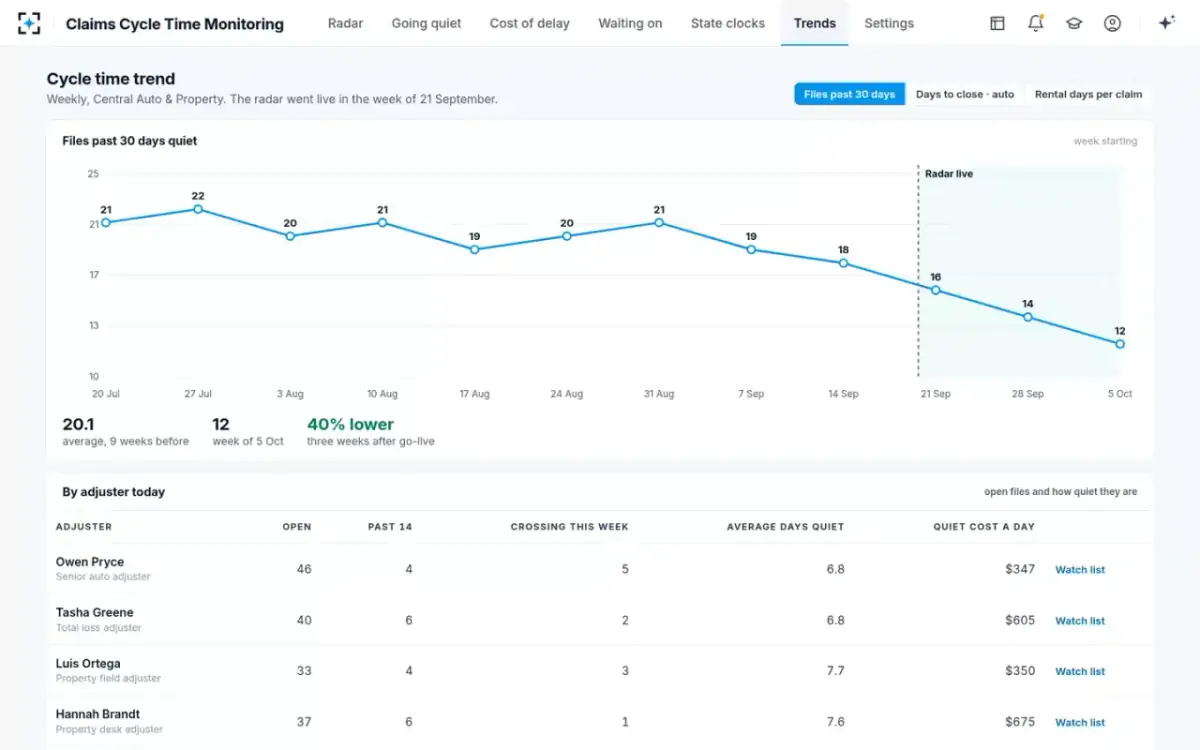Click the 40% lower statistic
This screenshot has height=750, width=1200.
pos(351,424)
